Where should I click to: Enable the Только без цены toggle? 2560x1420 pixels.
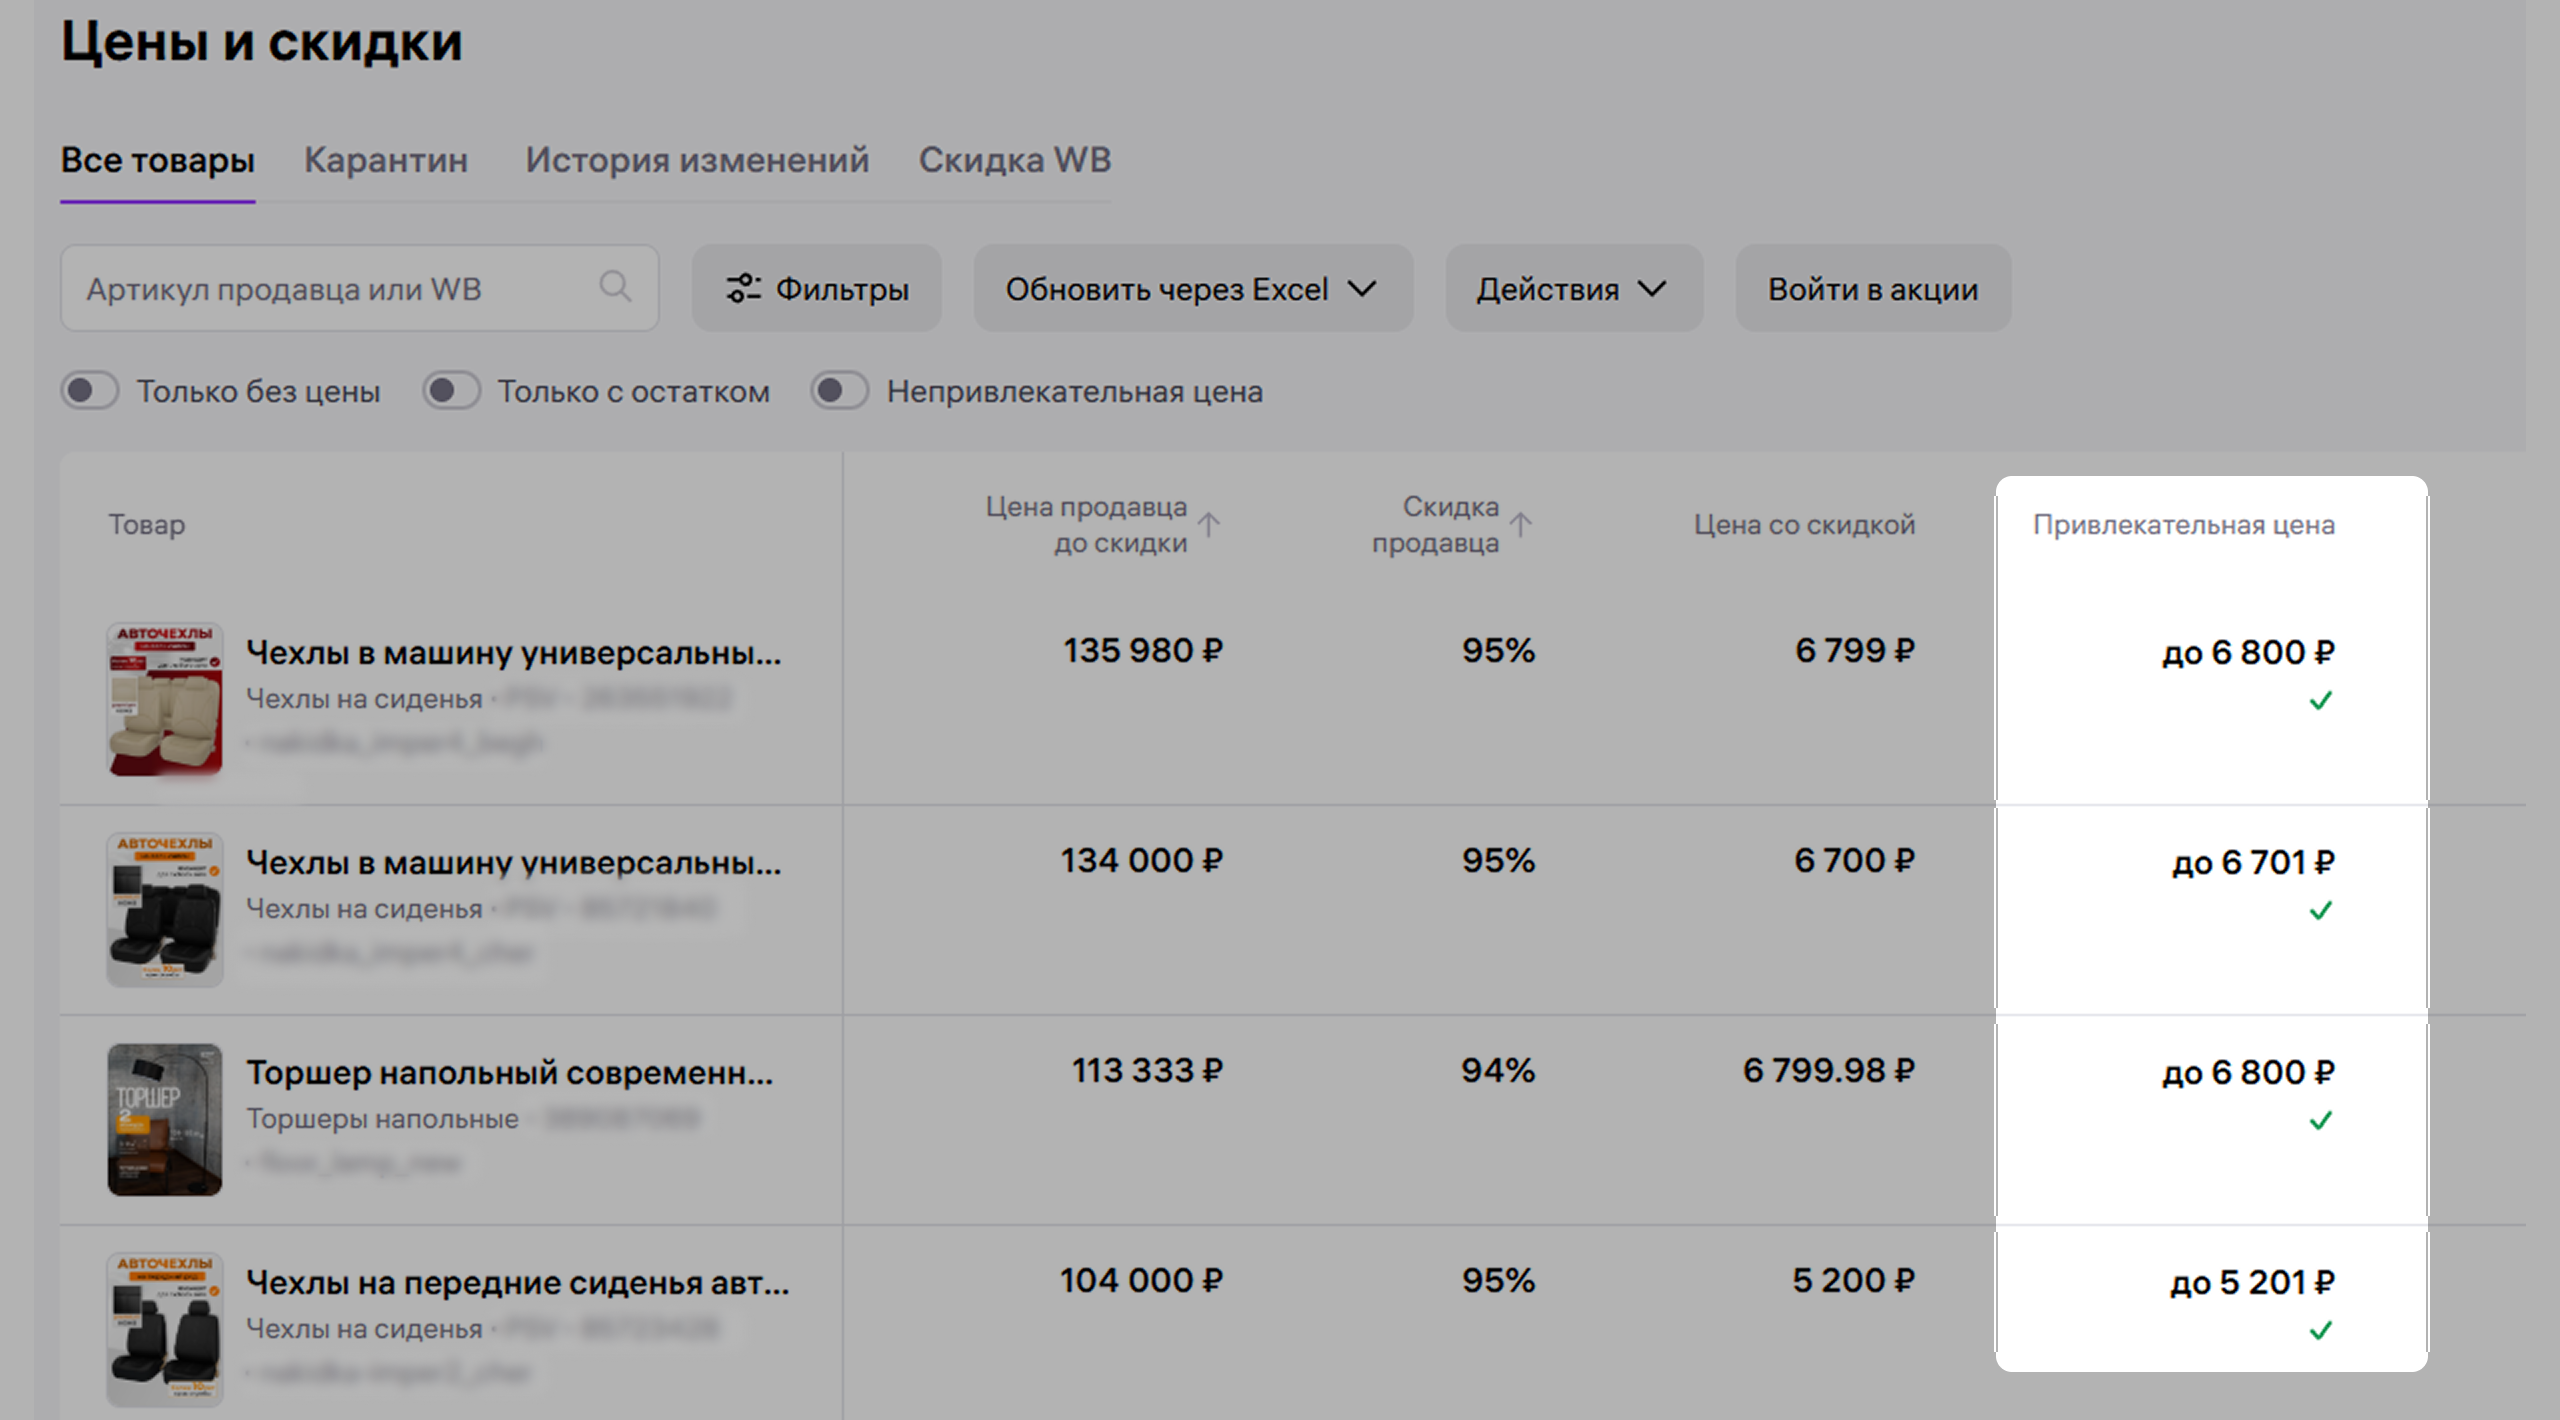tap(90, 390)
